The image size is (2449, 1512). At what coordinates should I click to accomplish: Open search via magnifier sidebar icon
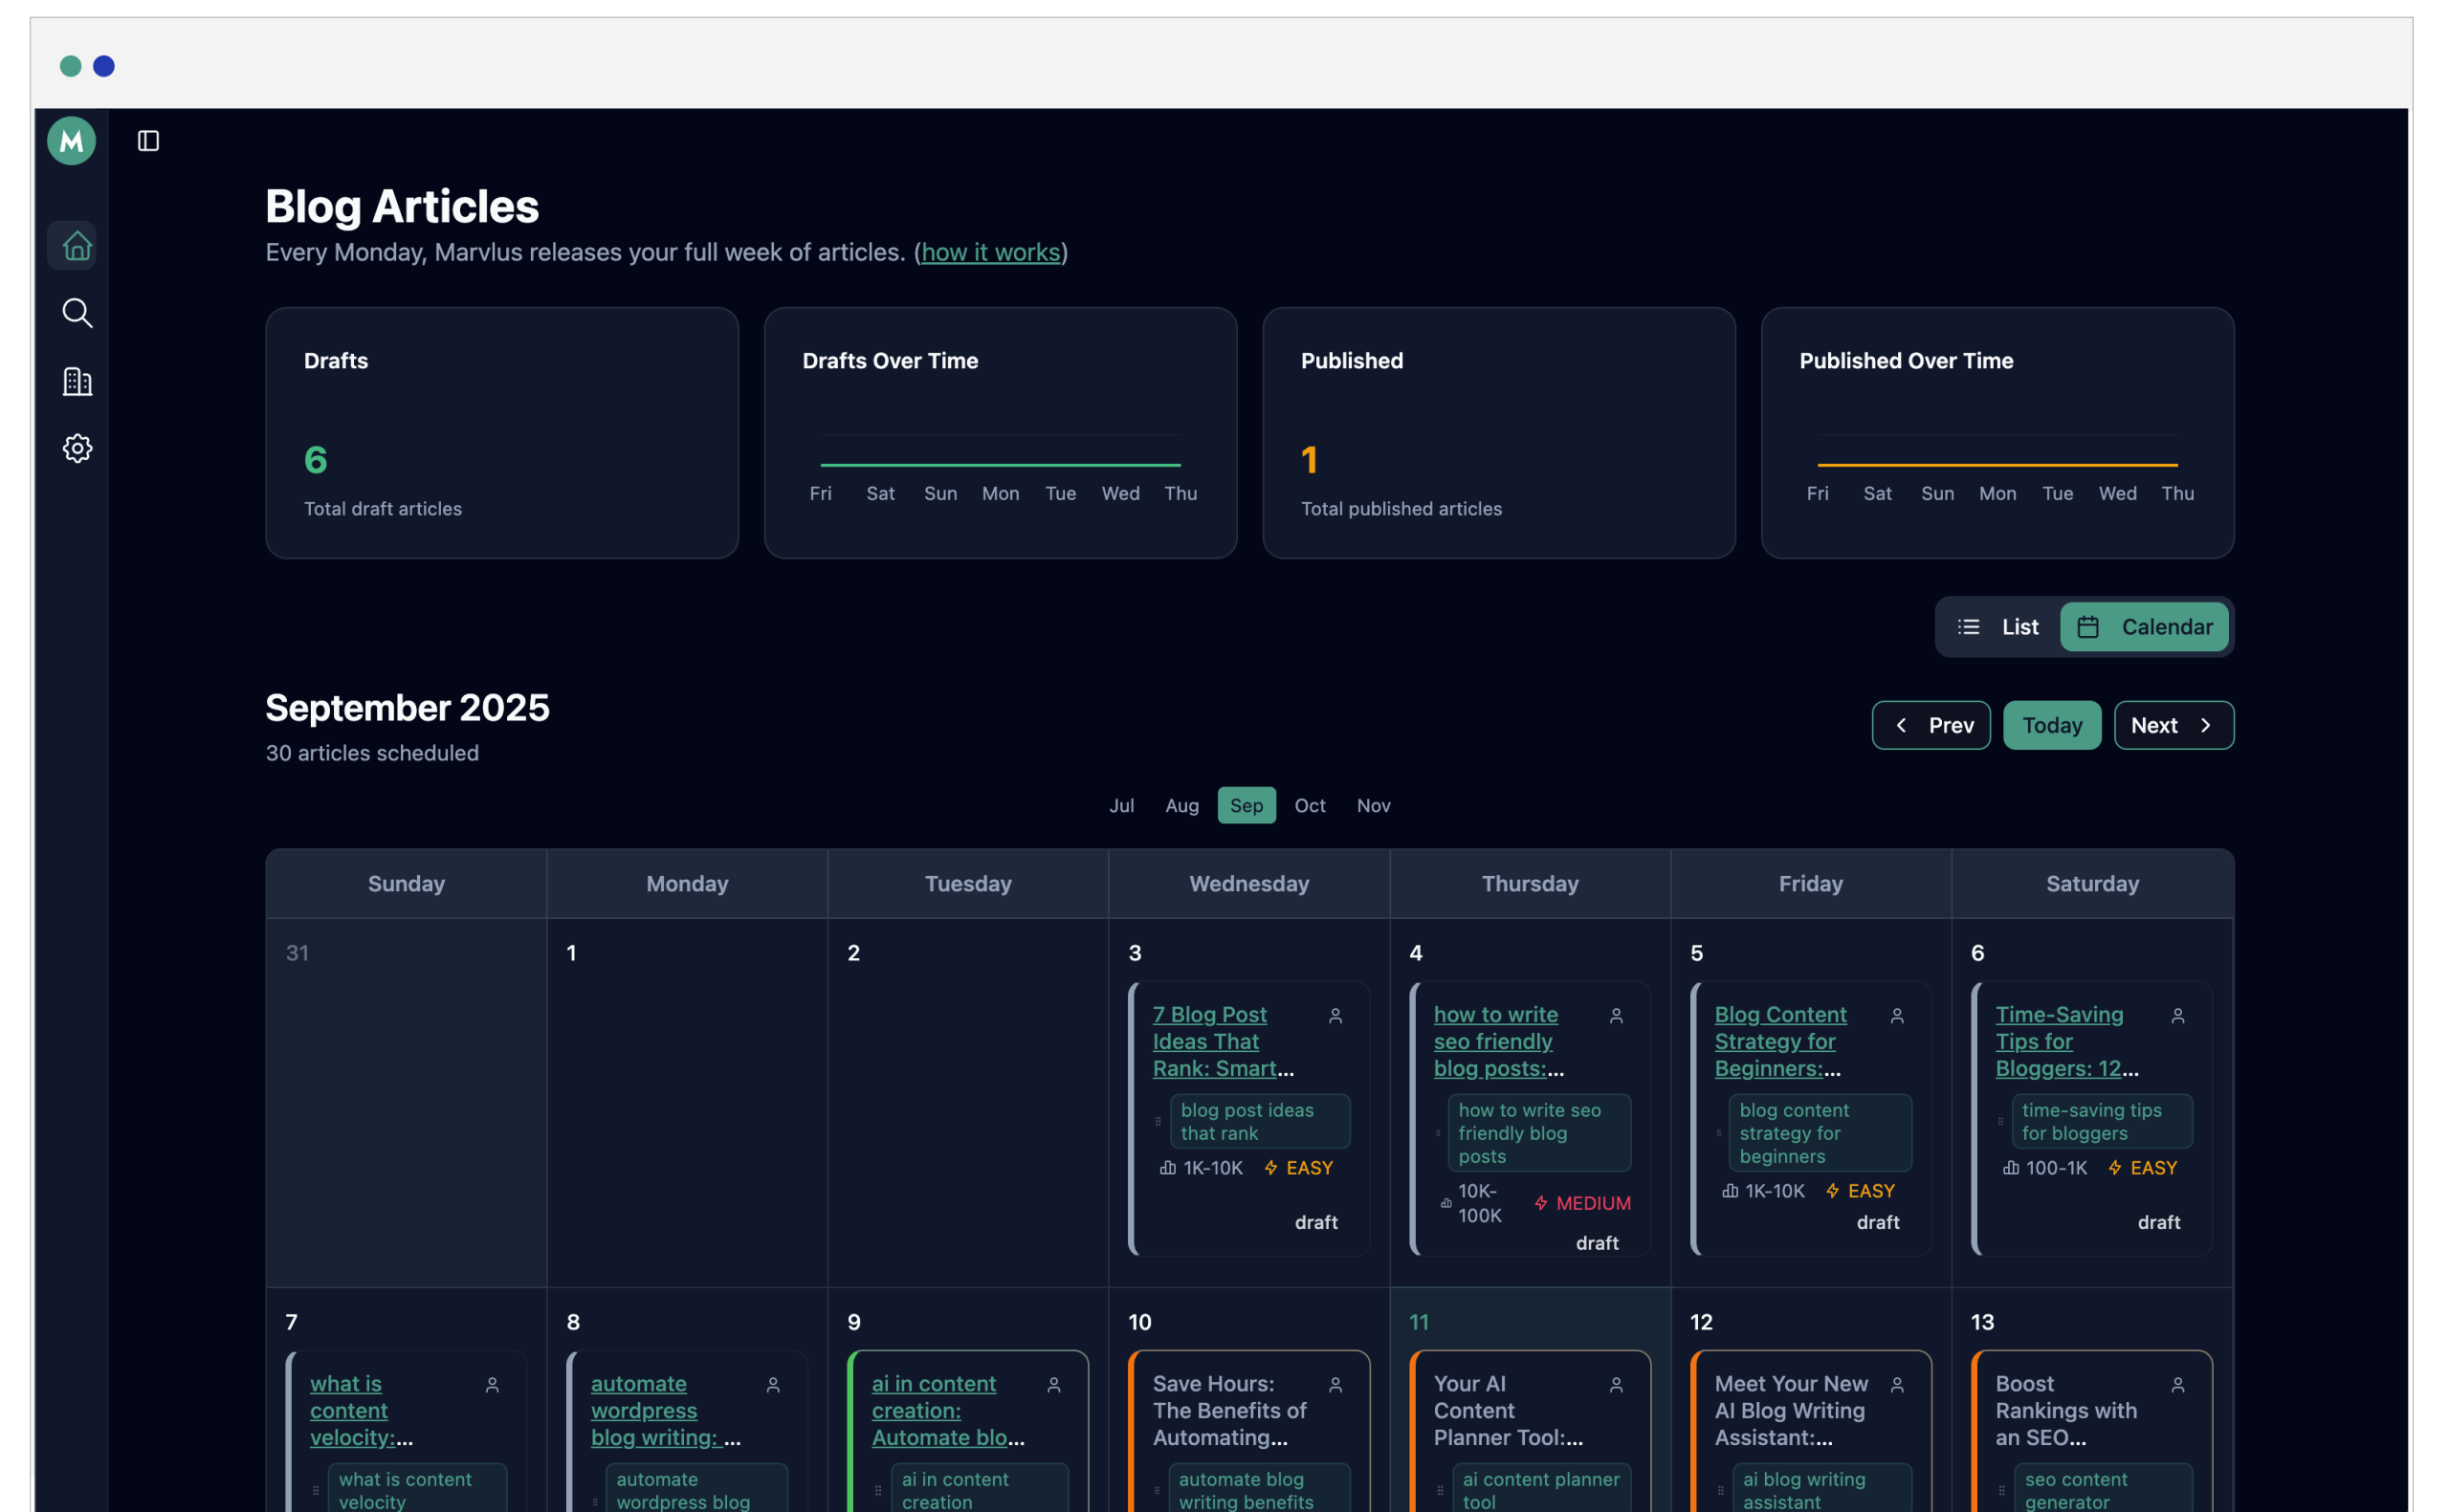click(77, 313)
